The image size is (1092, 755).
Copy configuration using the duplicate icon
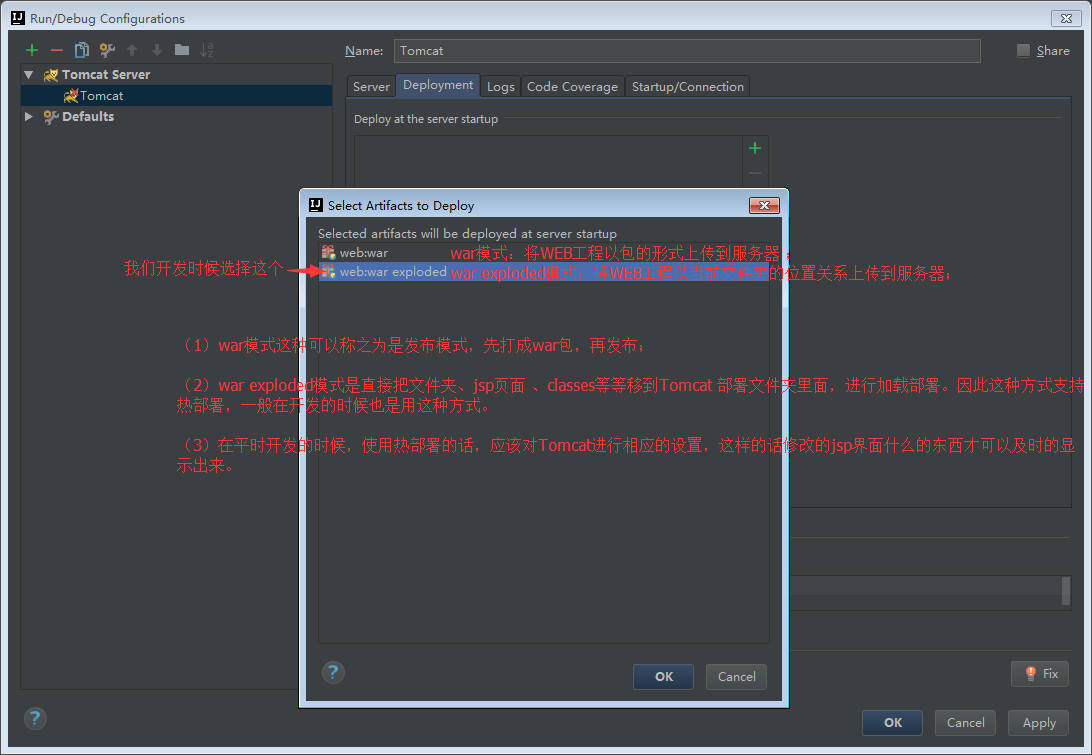pyautogui.click(x=81, y=50)
